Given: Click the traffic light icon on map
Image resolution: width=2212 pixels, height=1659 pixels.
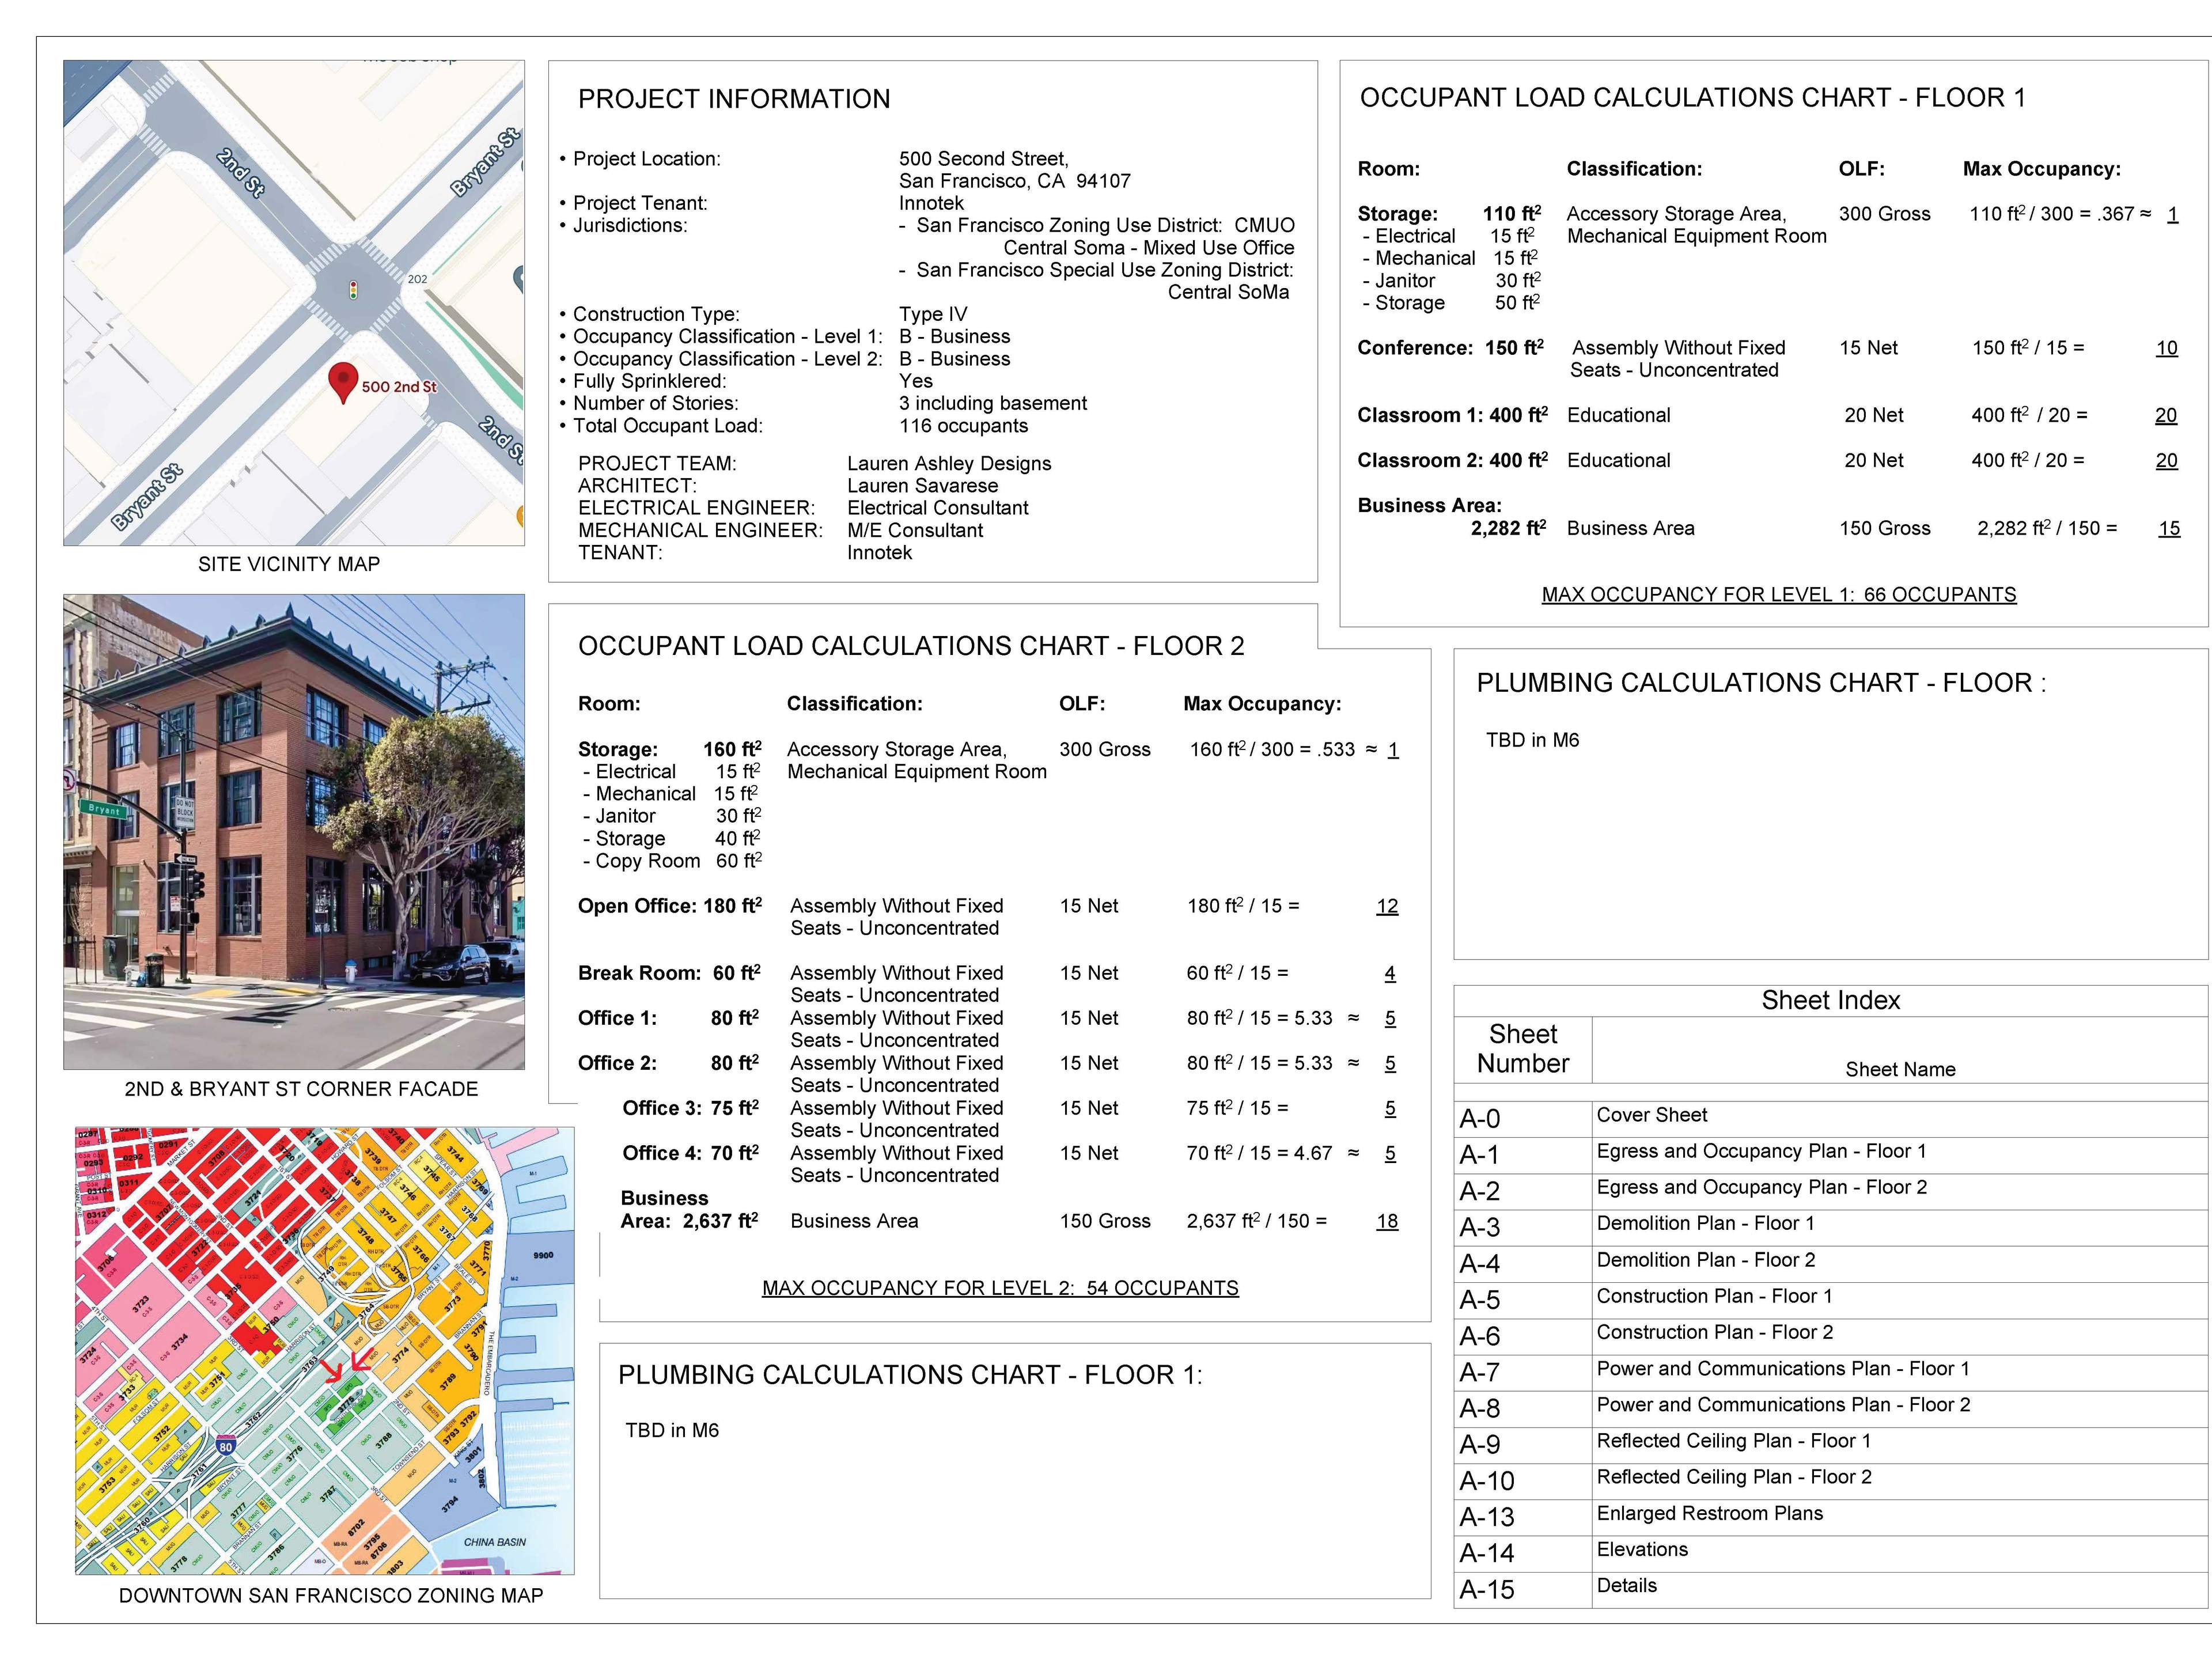Looking at the screenshot, I should click(x=352, y=291).
